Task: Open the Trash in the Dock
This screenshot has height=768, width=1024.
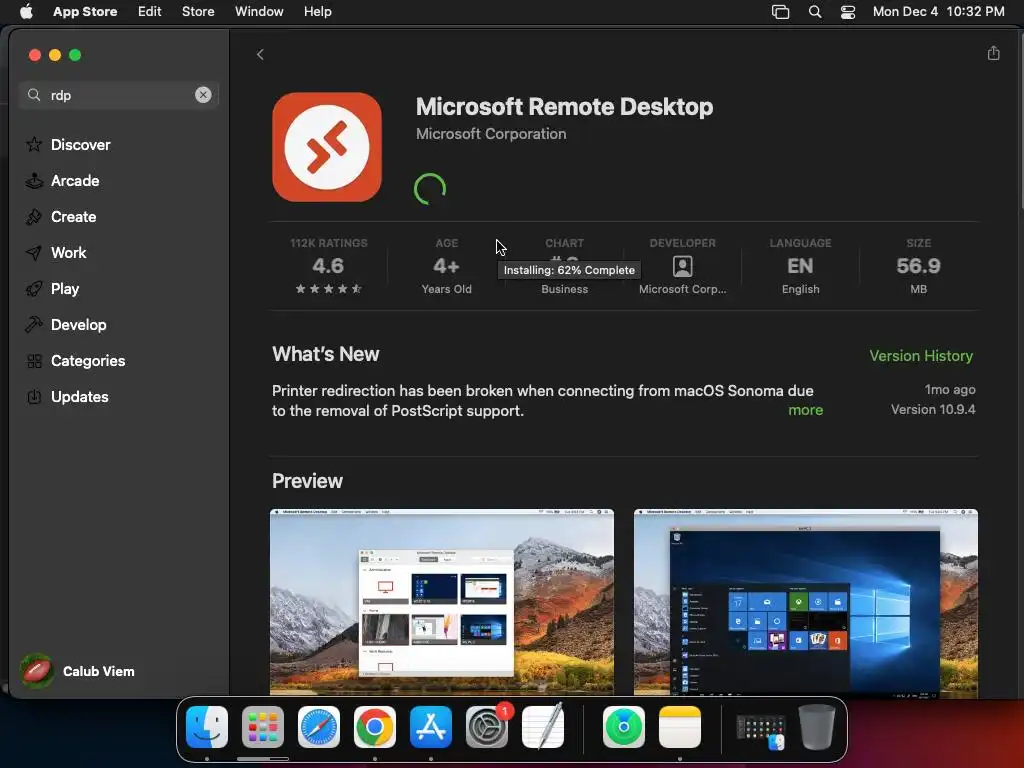Action: coord(816,727)
